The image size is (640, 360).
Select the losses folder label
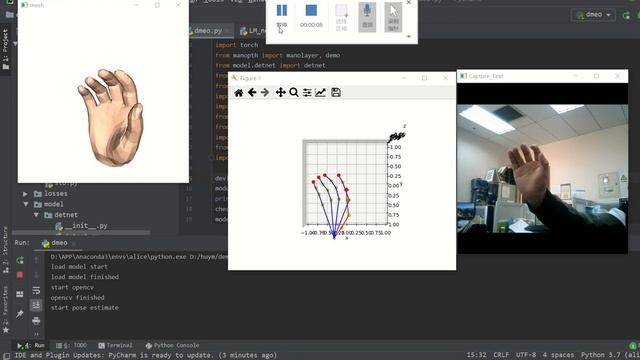[56, 193]
